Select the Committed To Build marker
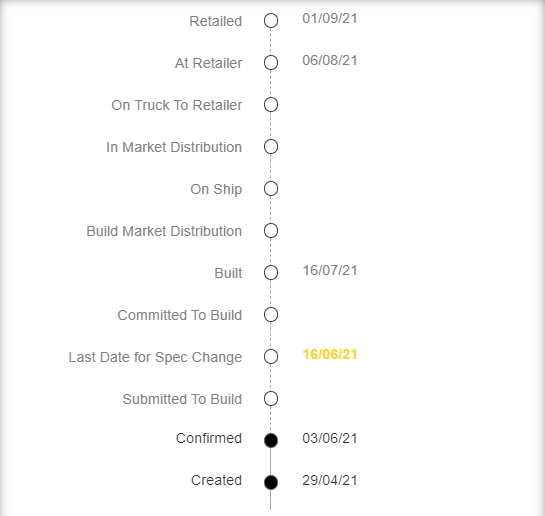 coord(271,315)
